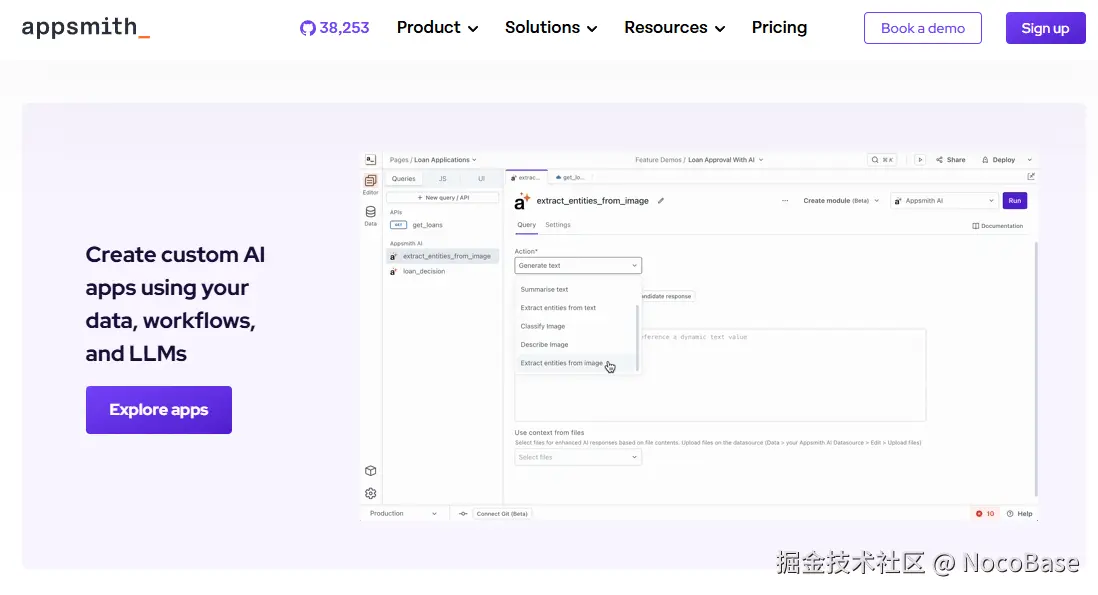
Task: Click the Share button
Action: tap(950, 160)
